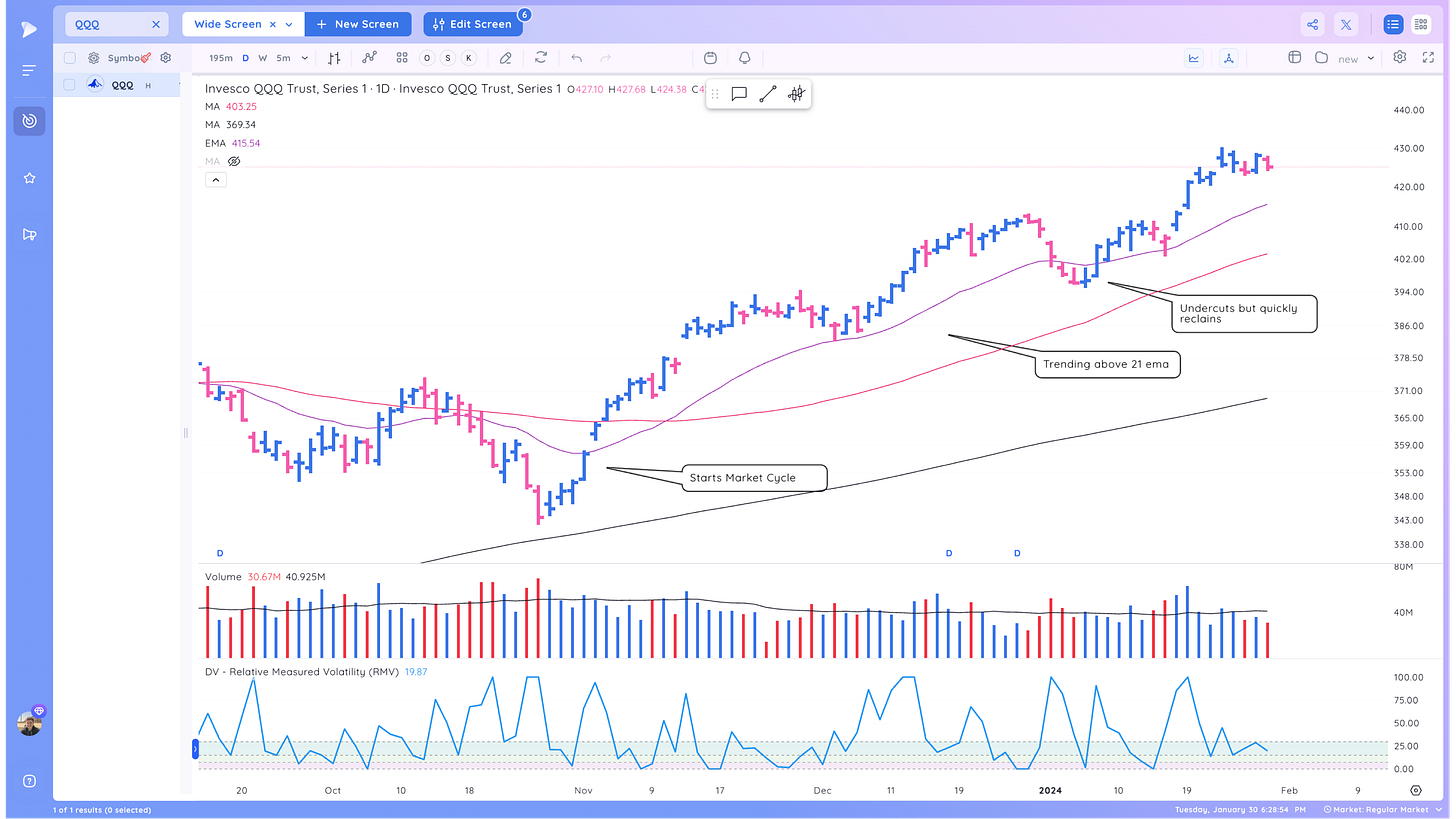Open the folder icon beside new
This screenshot has height=819, width=1456.
click(1321, 58)
